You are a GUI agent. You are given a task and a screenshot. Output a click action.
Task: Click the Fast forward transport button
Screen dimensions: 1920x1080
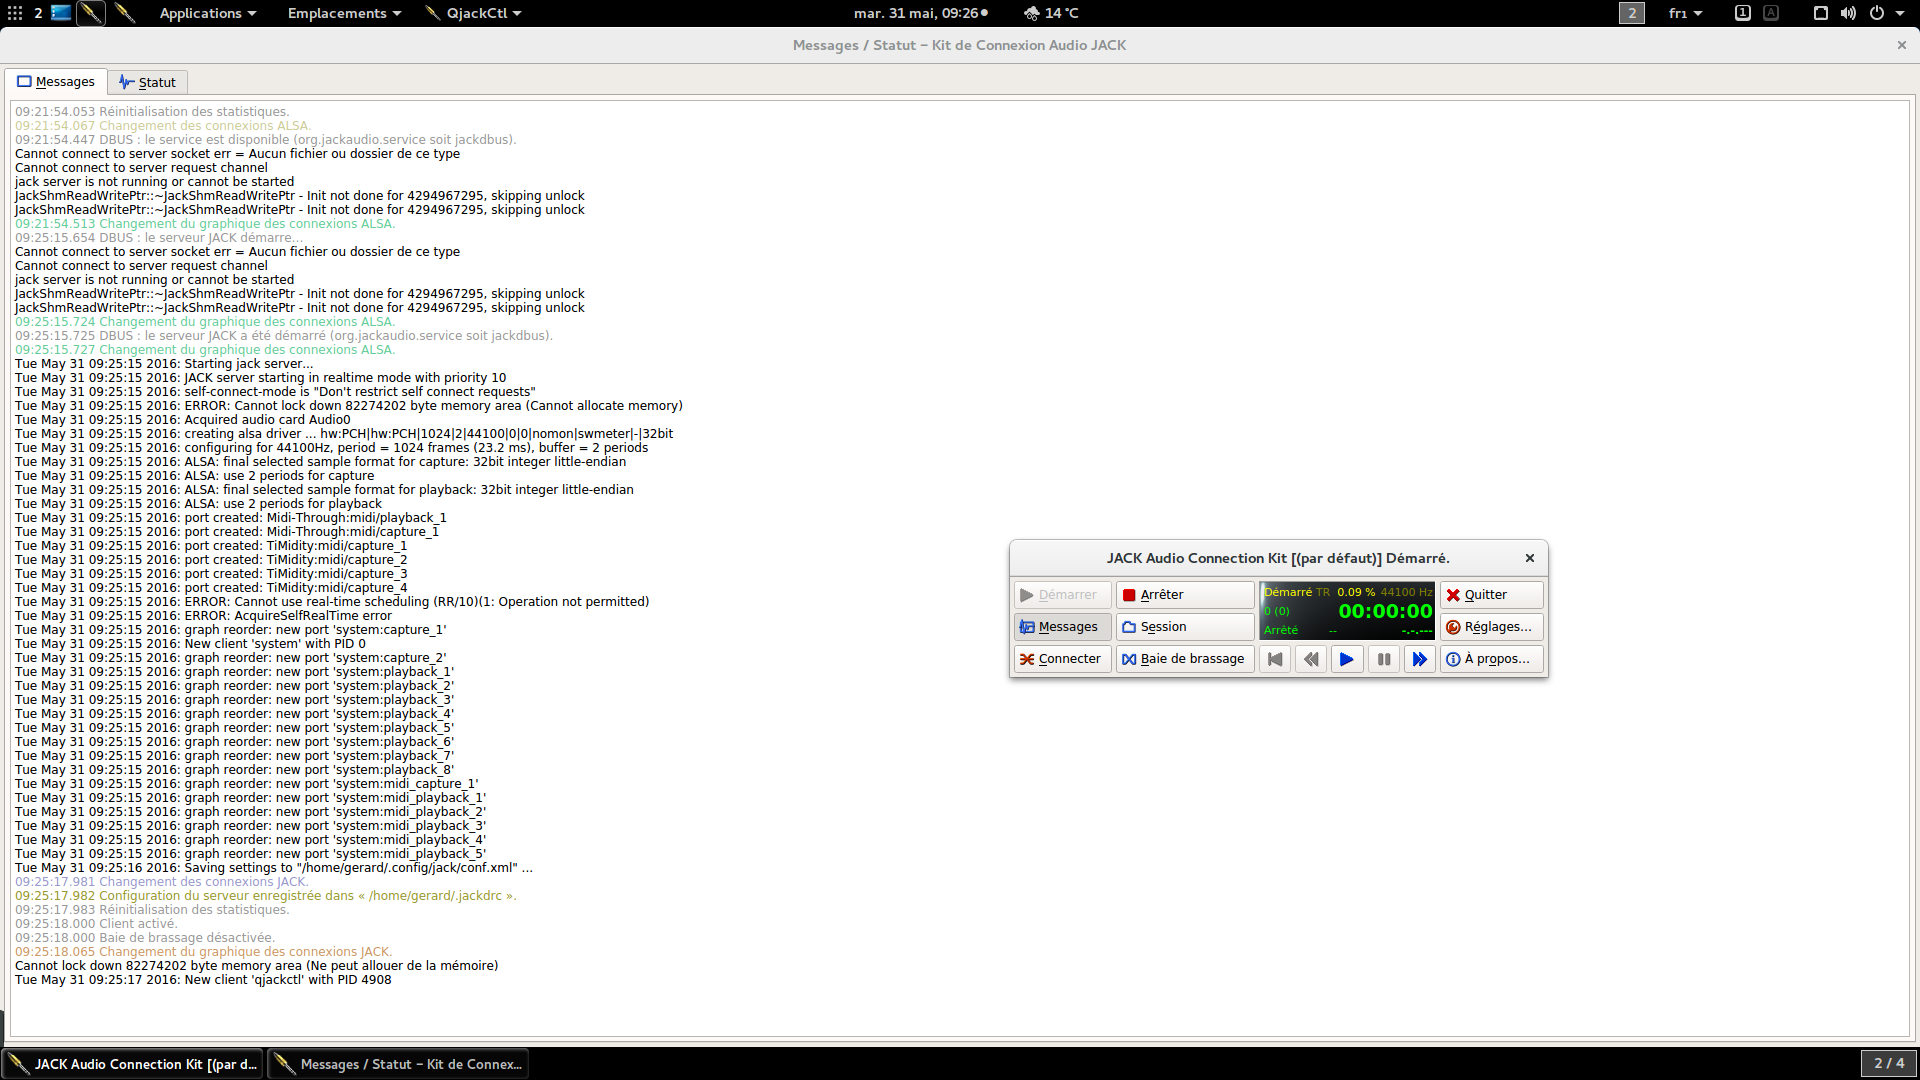pos(1419,659)
